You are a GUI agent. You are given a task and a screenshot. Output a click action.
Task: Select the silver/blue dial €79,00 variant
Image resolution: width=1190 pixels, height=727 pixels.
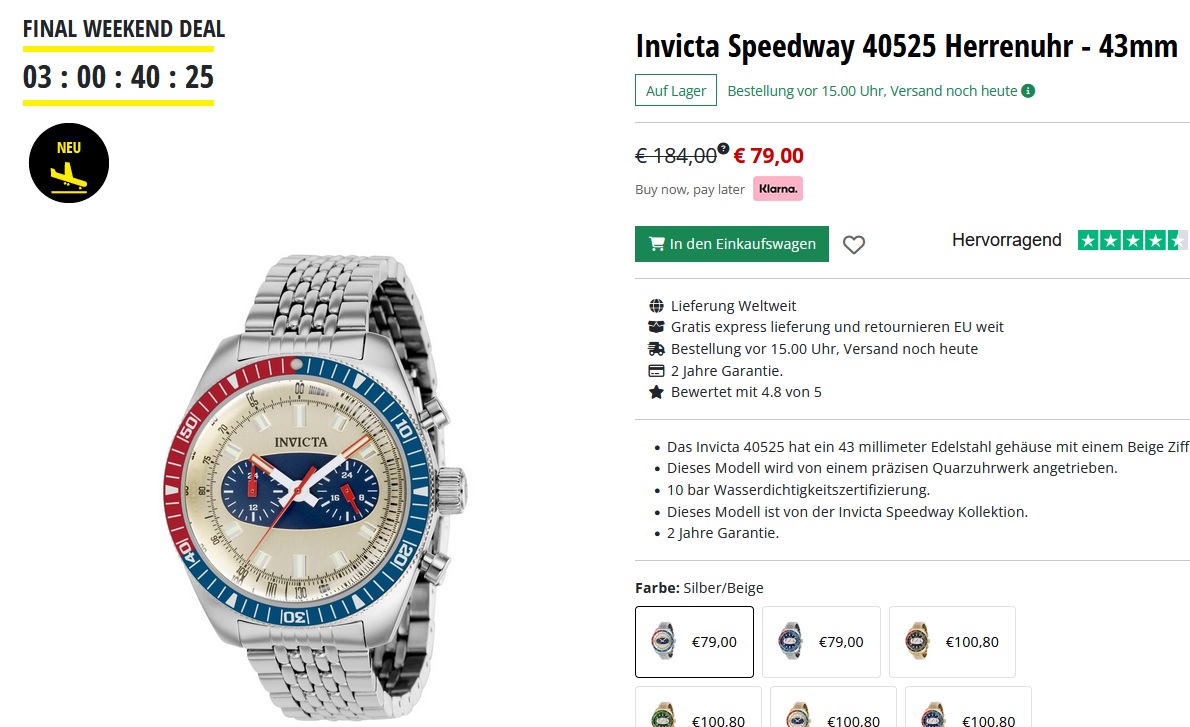pyautogui.click(x=821, y=642)
